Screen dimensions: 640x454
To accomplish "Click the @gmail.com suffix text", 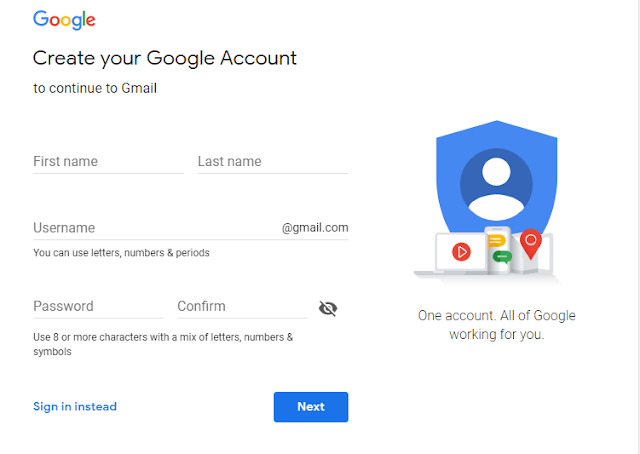I will click(x=315, y=228).
